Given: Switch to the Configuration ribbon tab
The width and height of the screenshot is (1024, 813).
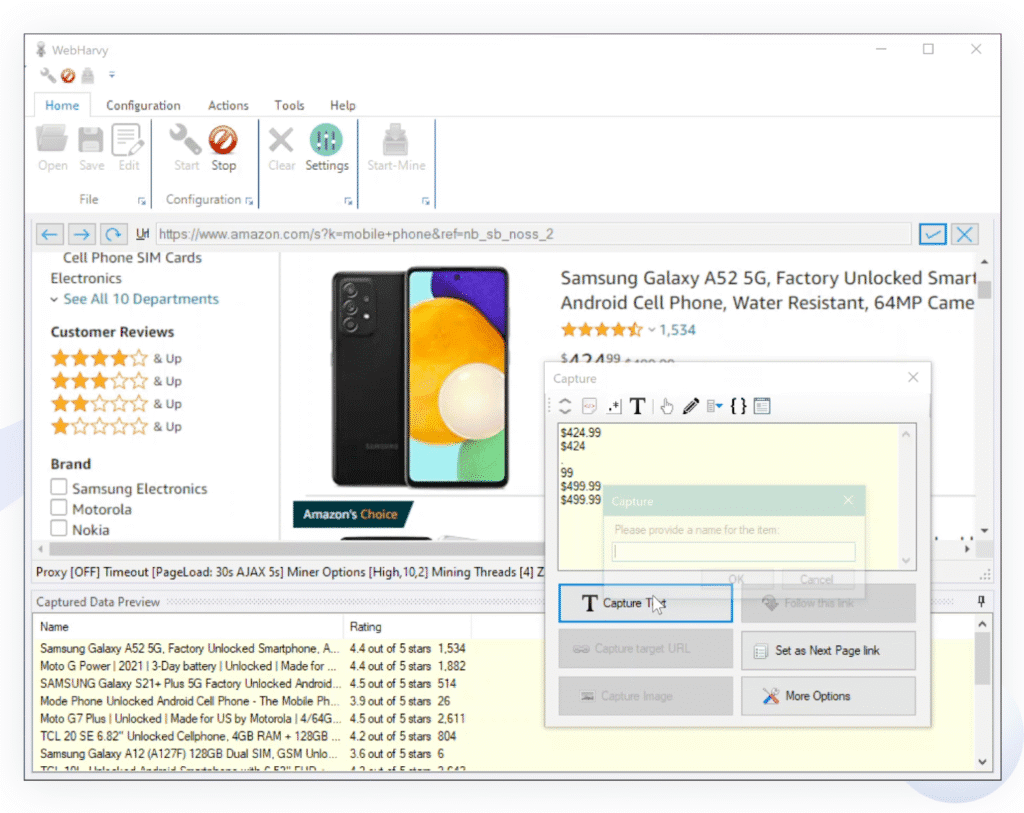Looking at the screenshot, I should tap(143, 105).
